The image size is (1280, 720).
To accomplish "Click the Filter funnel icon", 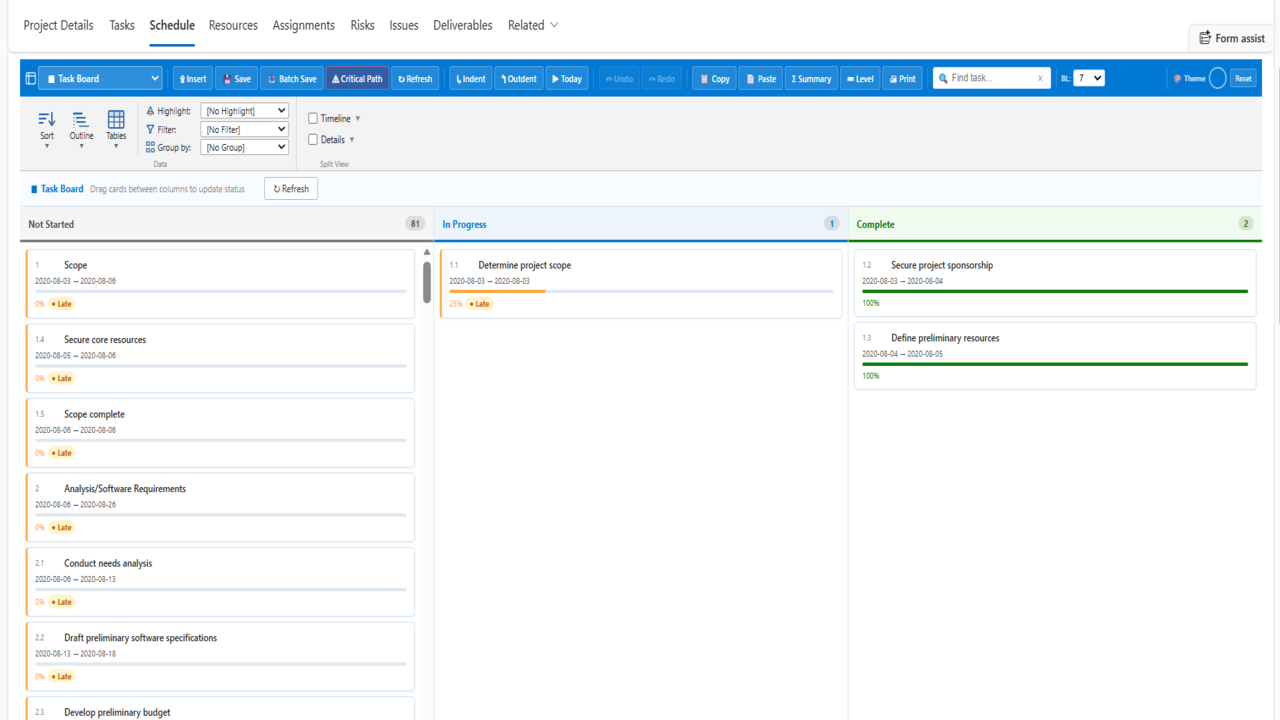I will coord(151,129).
